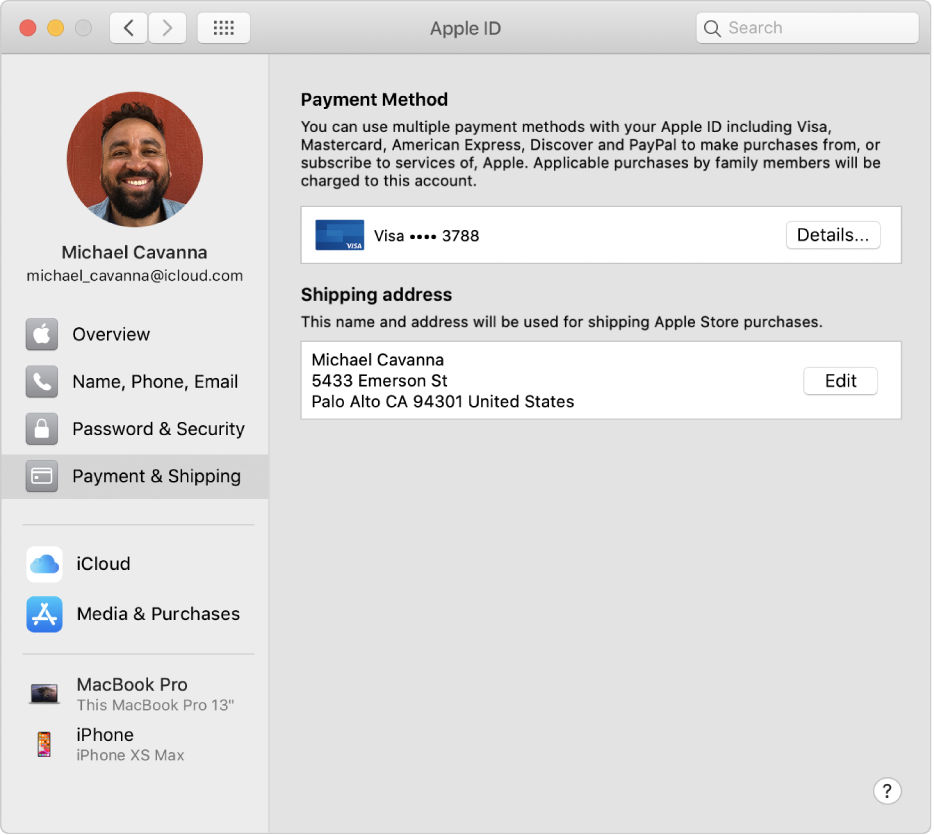Viewport: 934px width, 835px height.
Task: Click the Visa card image
Action: [x=340, y=235]
